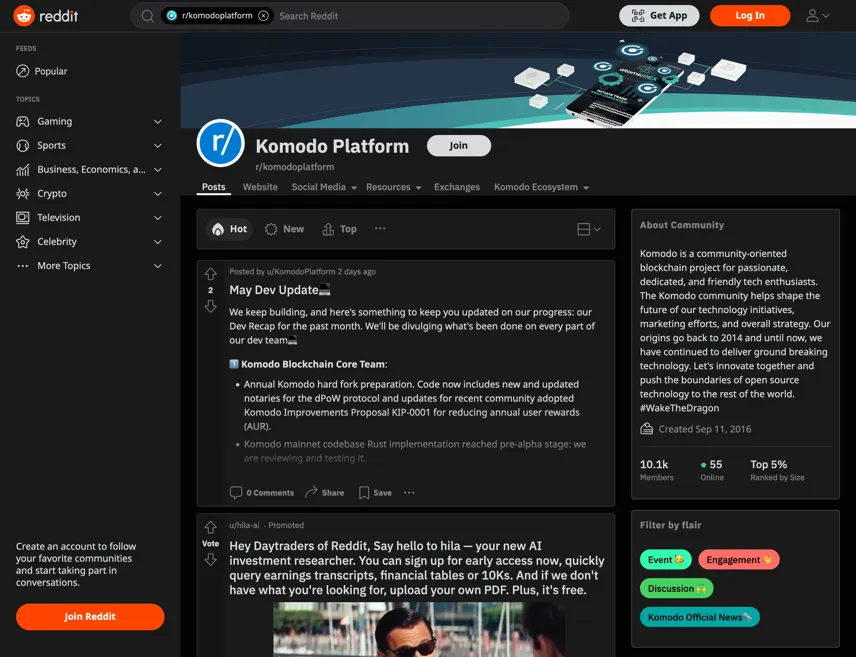Click the More Topics ellipsis icon
This screenshot has width=856, height=657.
[x=22, y=266]
